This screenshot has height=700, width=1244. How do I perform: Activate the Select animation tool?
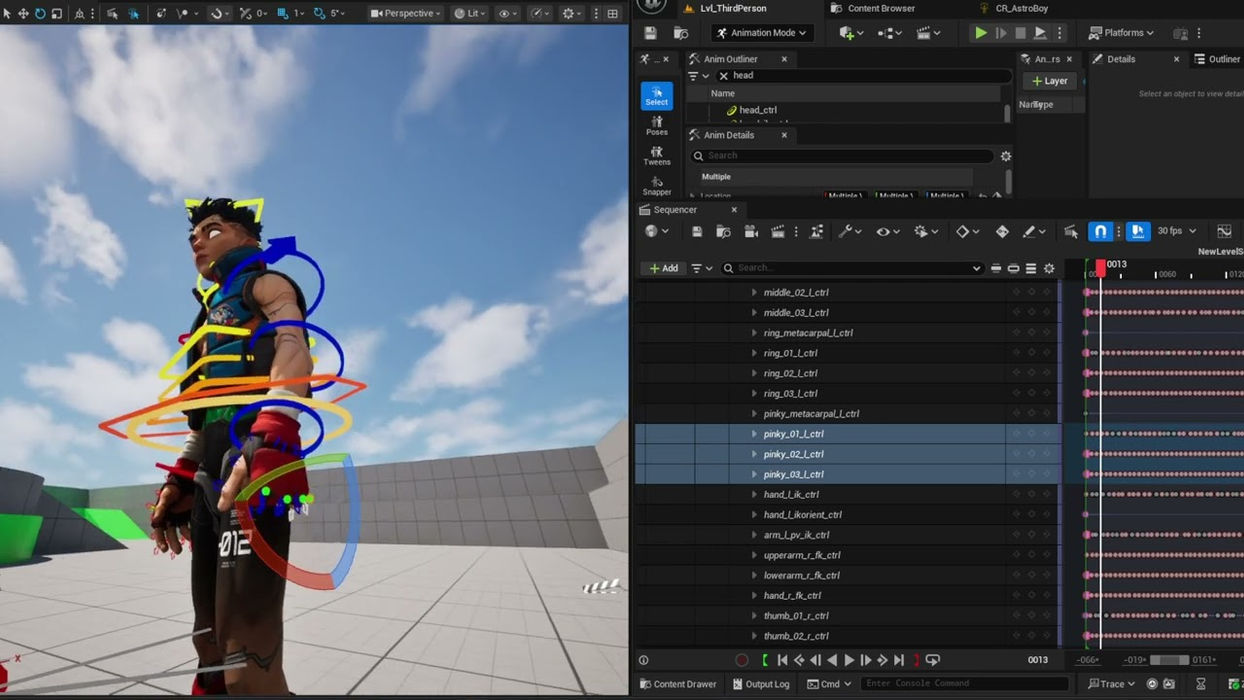point(657,96)
